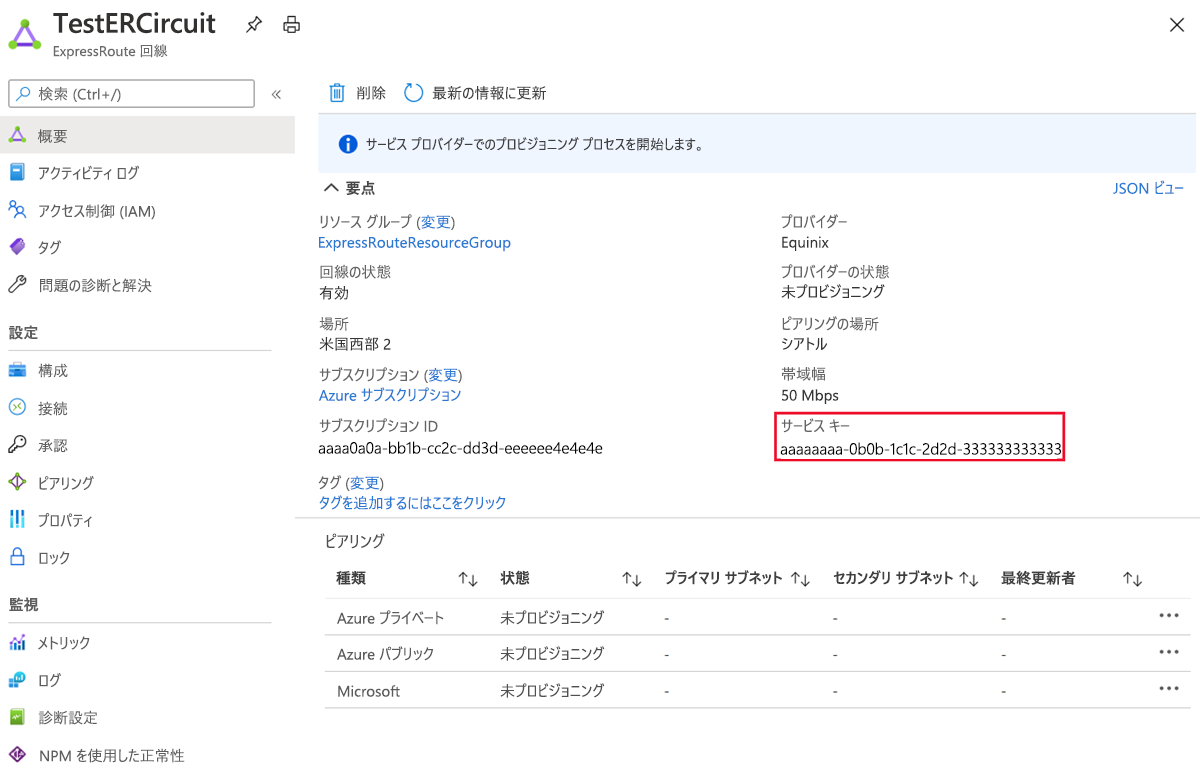Image resolution: width=1200 pixels, height=772 pixels.
Task: Open the JSON ビュー link
Action: 1148,188
